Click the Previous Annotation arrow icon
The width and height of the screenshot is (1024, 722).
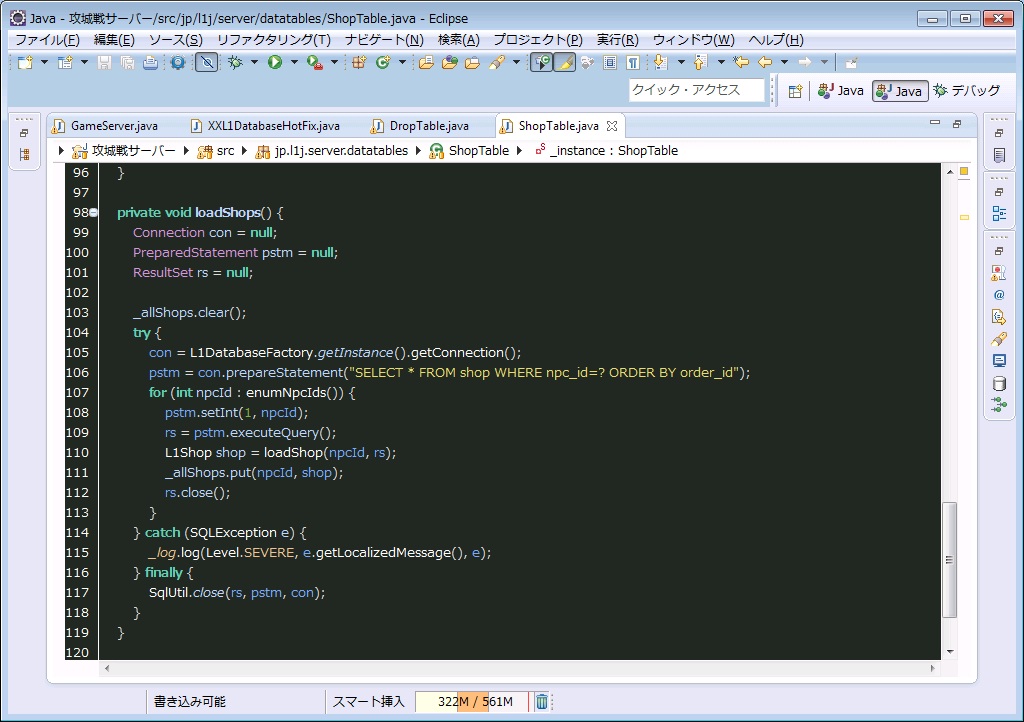700,63
